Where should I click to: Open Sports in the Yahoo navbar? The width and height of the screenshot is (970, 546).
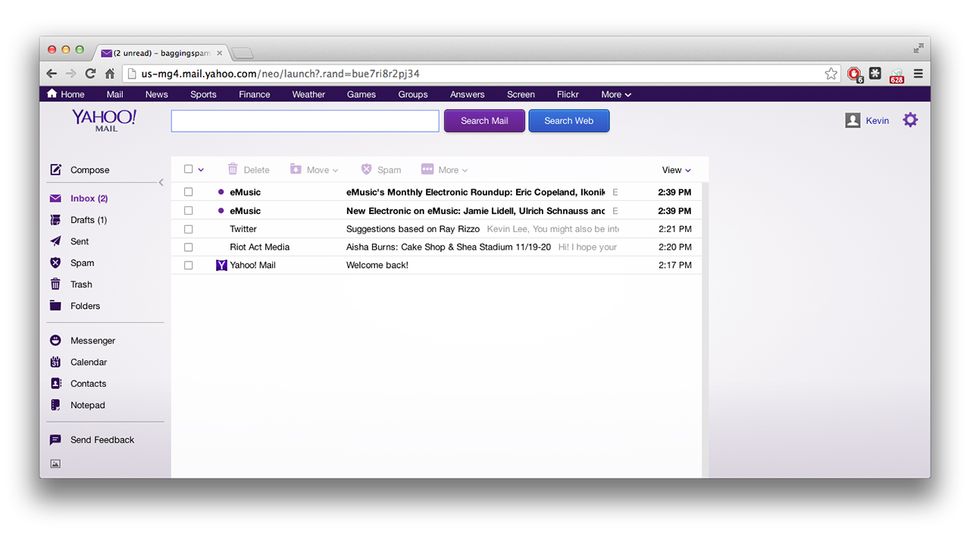[x=203, y=95]
